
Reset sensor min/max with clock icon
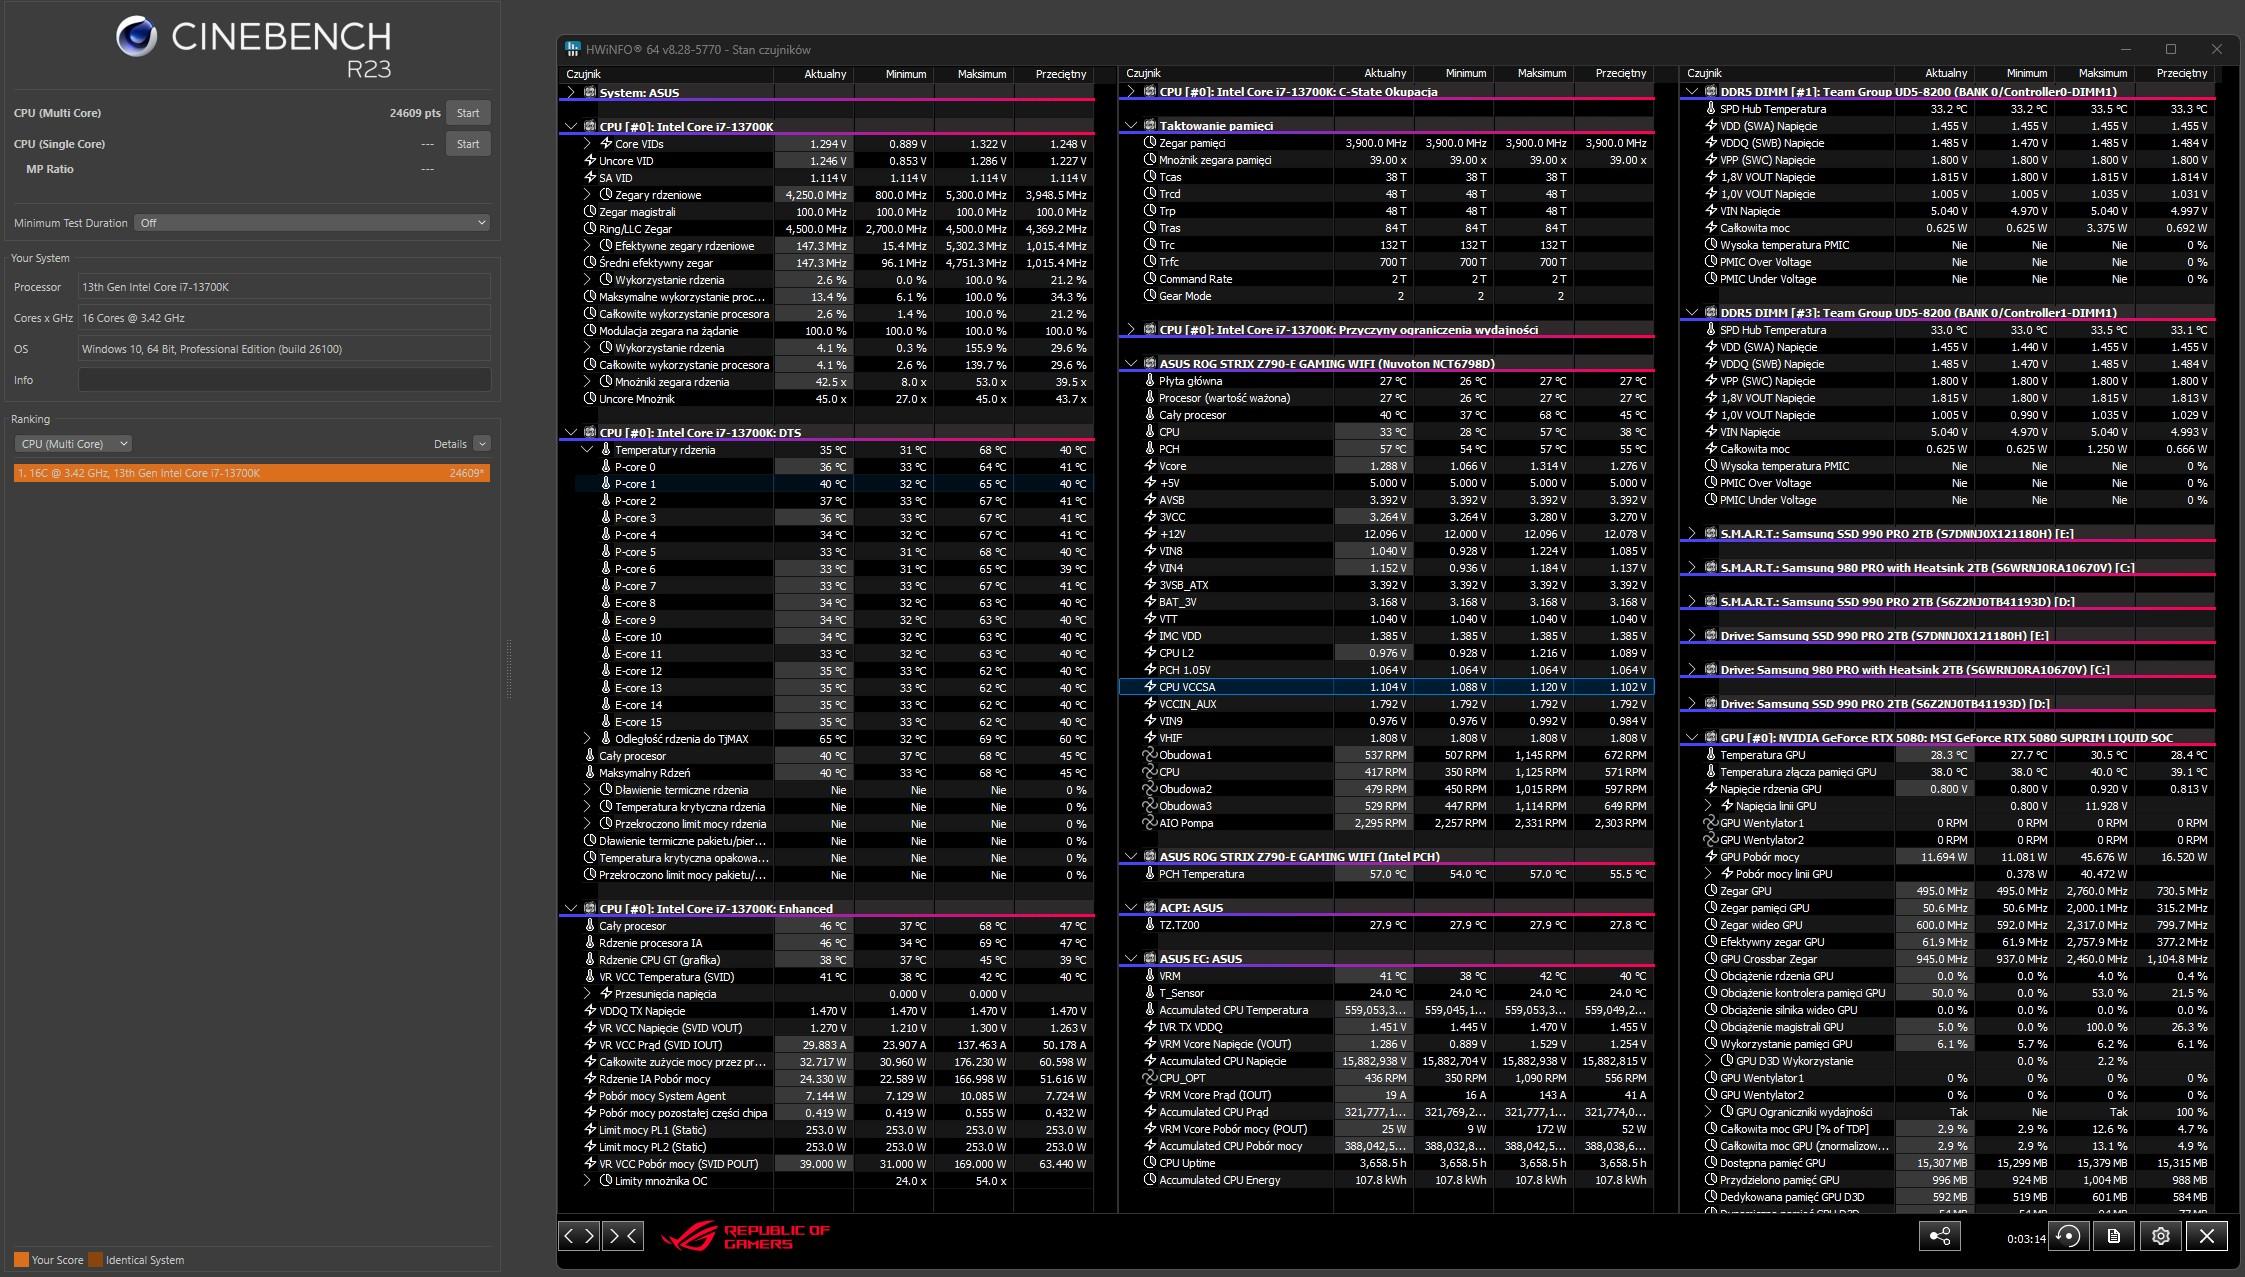(x=2068, y=1237)
